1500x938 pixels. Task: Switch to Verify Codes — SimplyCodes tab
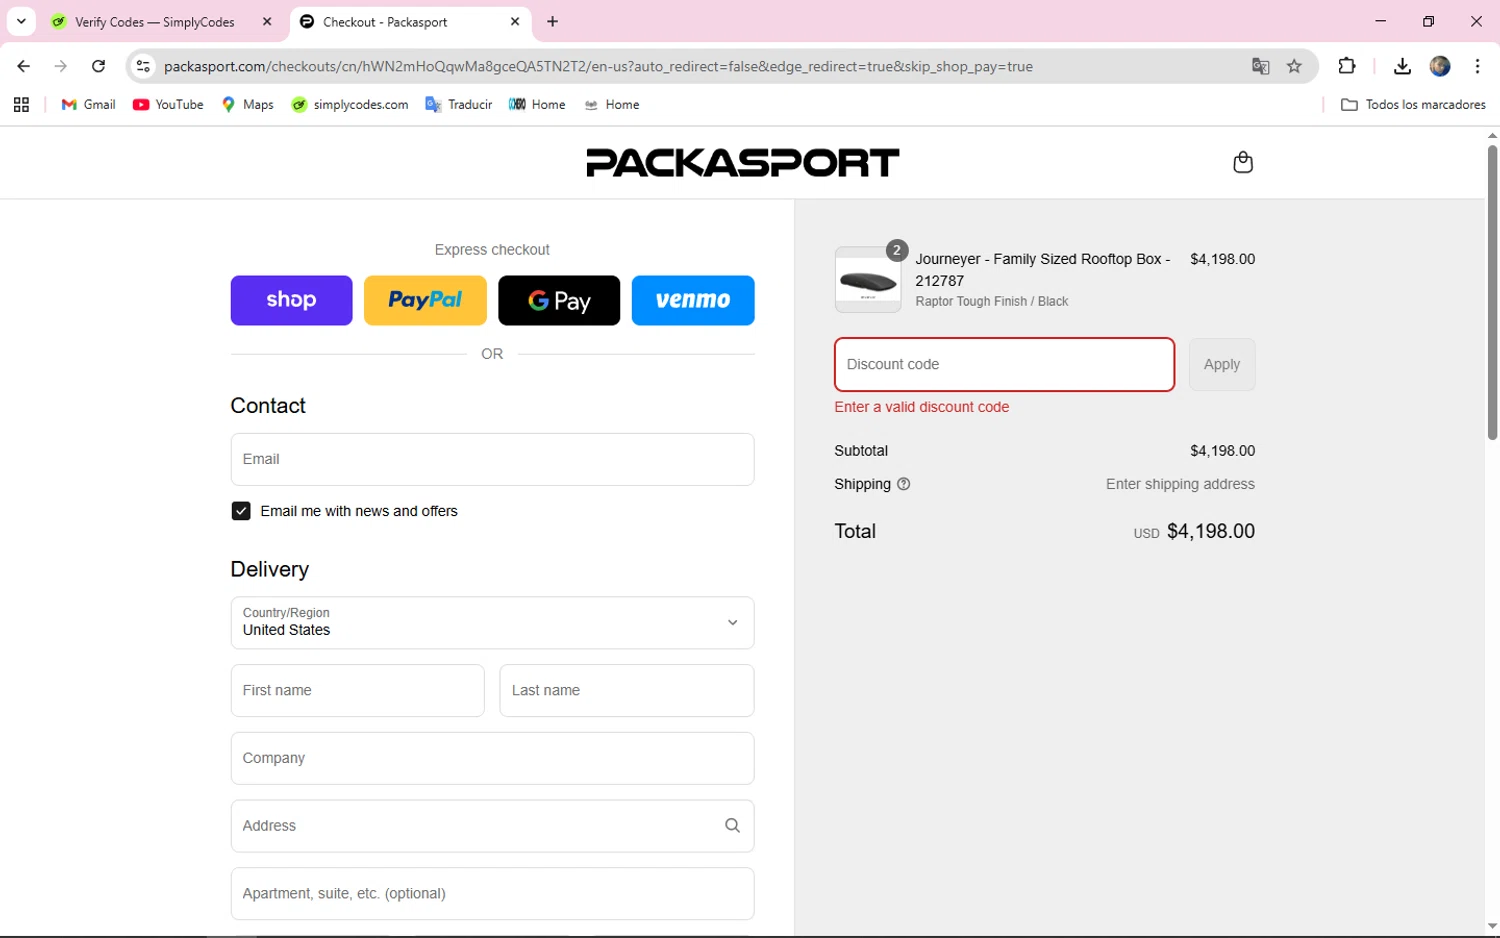155,22
